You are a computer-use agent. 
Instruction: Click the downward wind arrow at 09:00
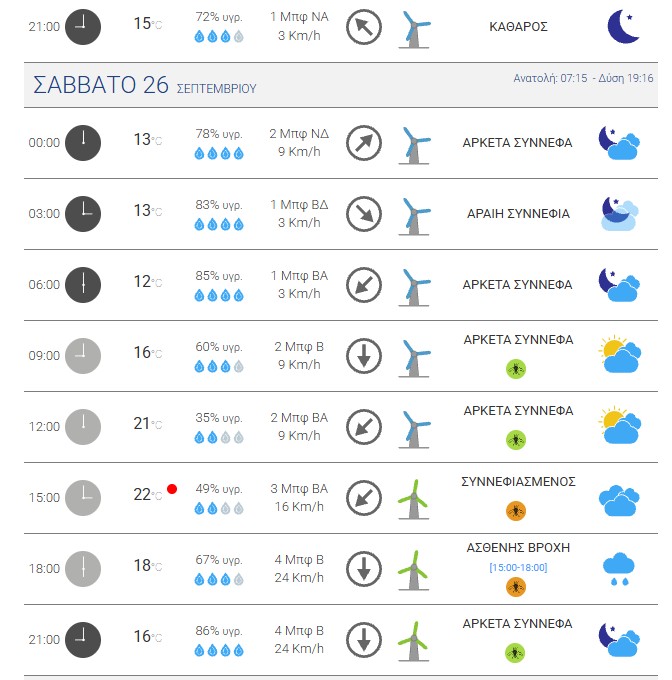click(364, 356)
